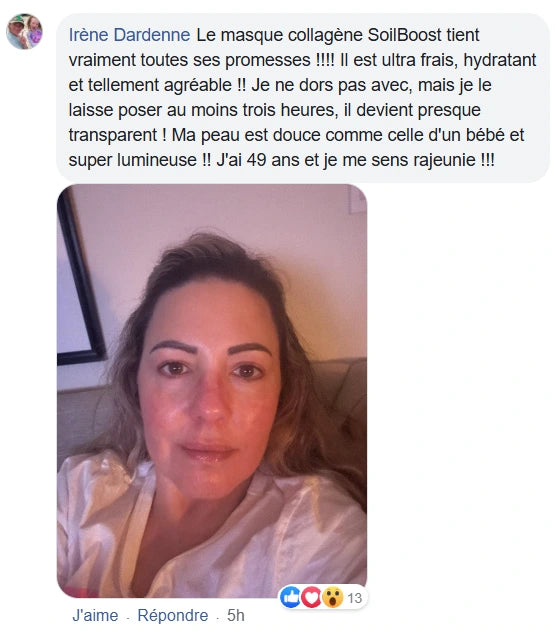Open the Irène Dardenne name link
Screen dimensions: 555x631
129,35
